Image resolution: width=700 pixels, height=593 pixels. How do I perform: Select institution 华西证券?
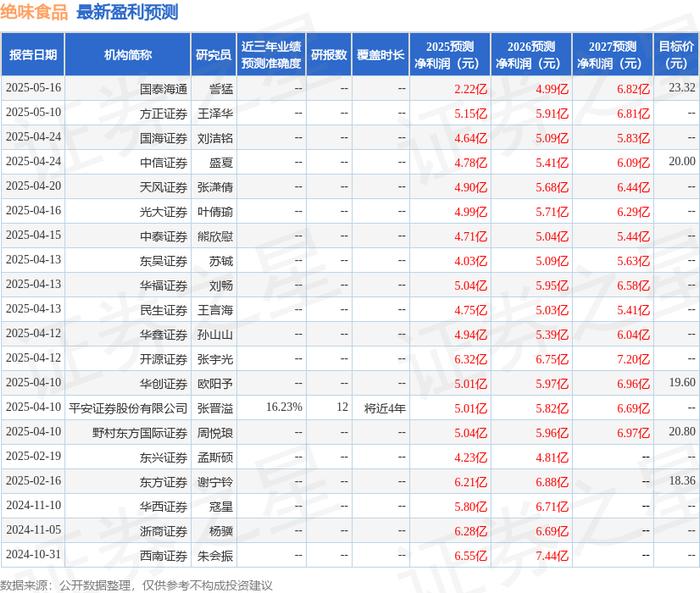click(163, 507)
